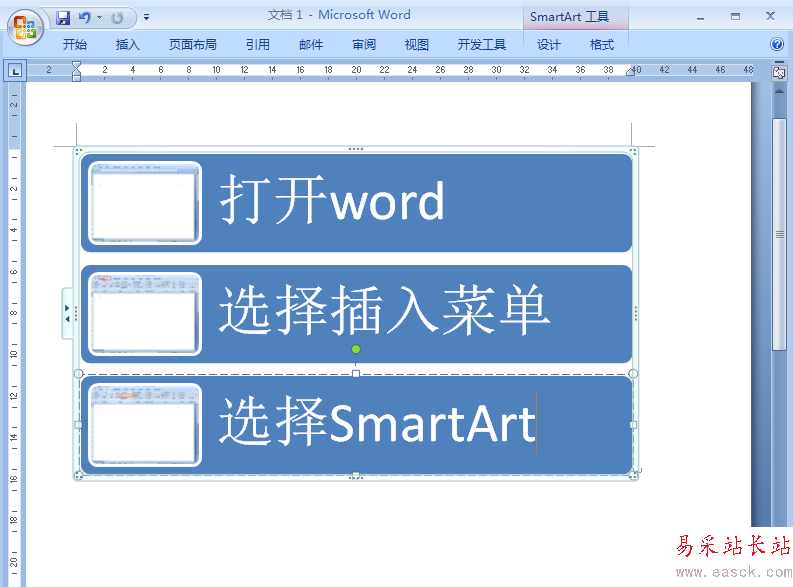
Task: Click the vertical scrollbar up arrow
Action: (x=779, y=92)
